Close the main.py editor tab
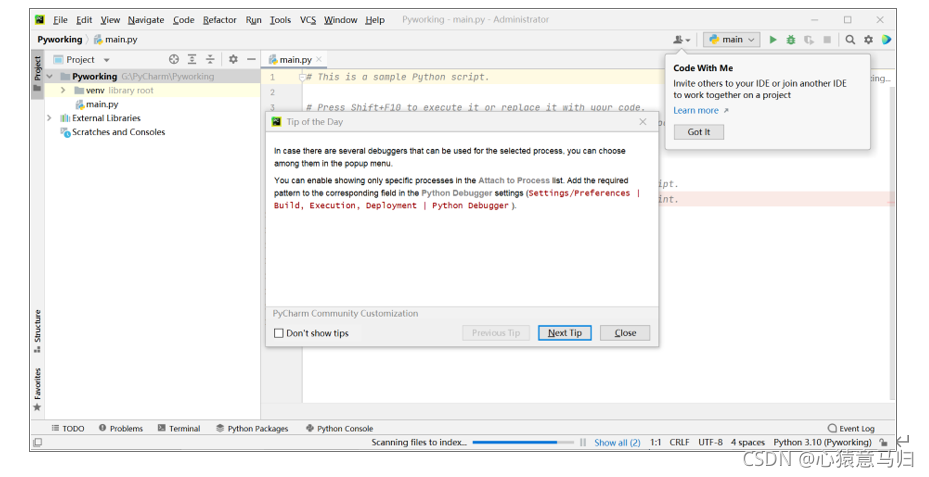 coord(319,59)
